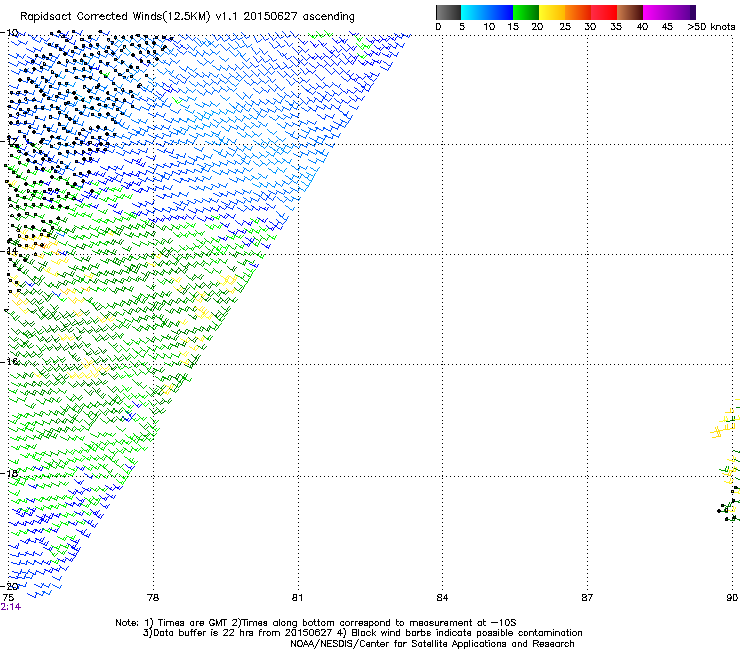Viewport: 740px width, 650px height.
Task: Click the green 15-20 knots color swatch
Action: [526, 12]
